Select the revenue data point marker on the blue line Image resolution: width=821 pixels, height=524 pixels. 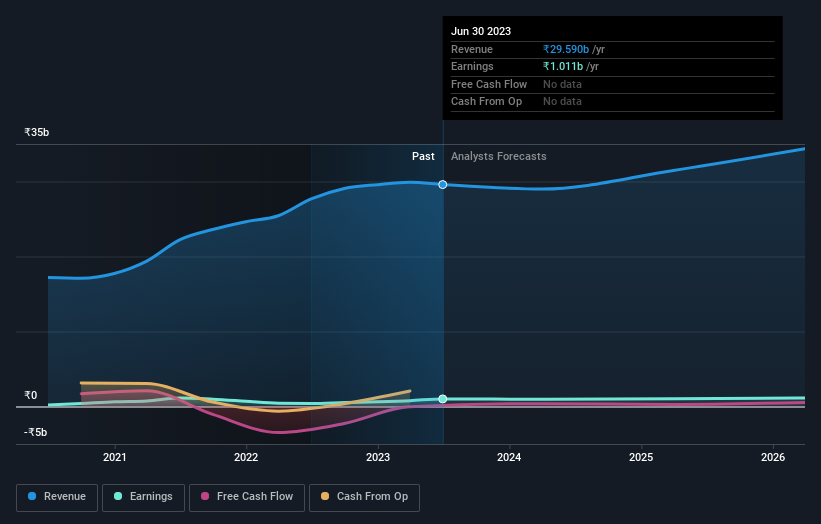click(x=442, y=184)
